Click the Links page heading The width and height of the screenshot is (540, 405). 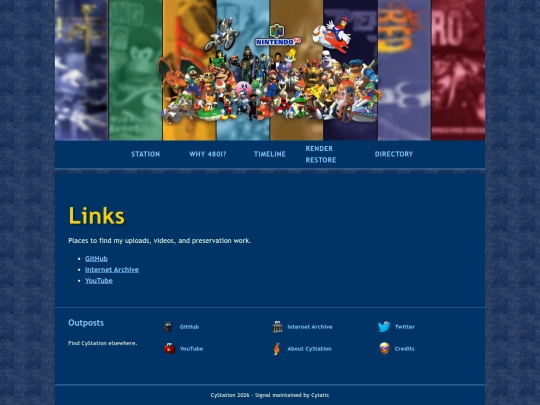coord(97,216)
